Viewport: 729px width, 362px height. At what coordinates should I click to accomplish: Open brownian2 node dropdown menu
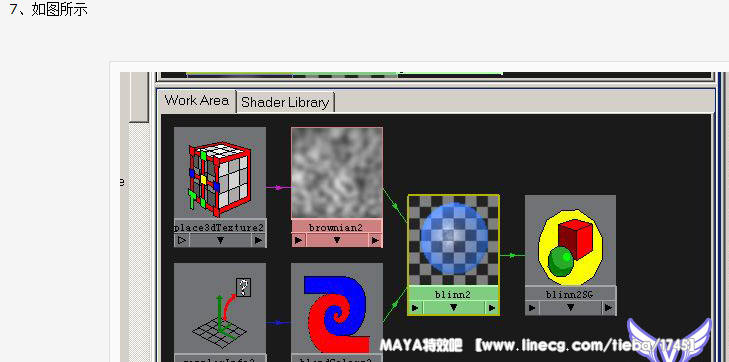[337, 240]
